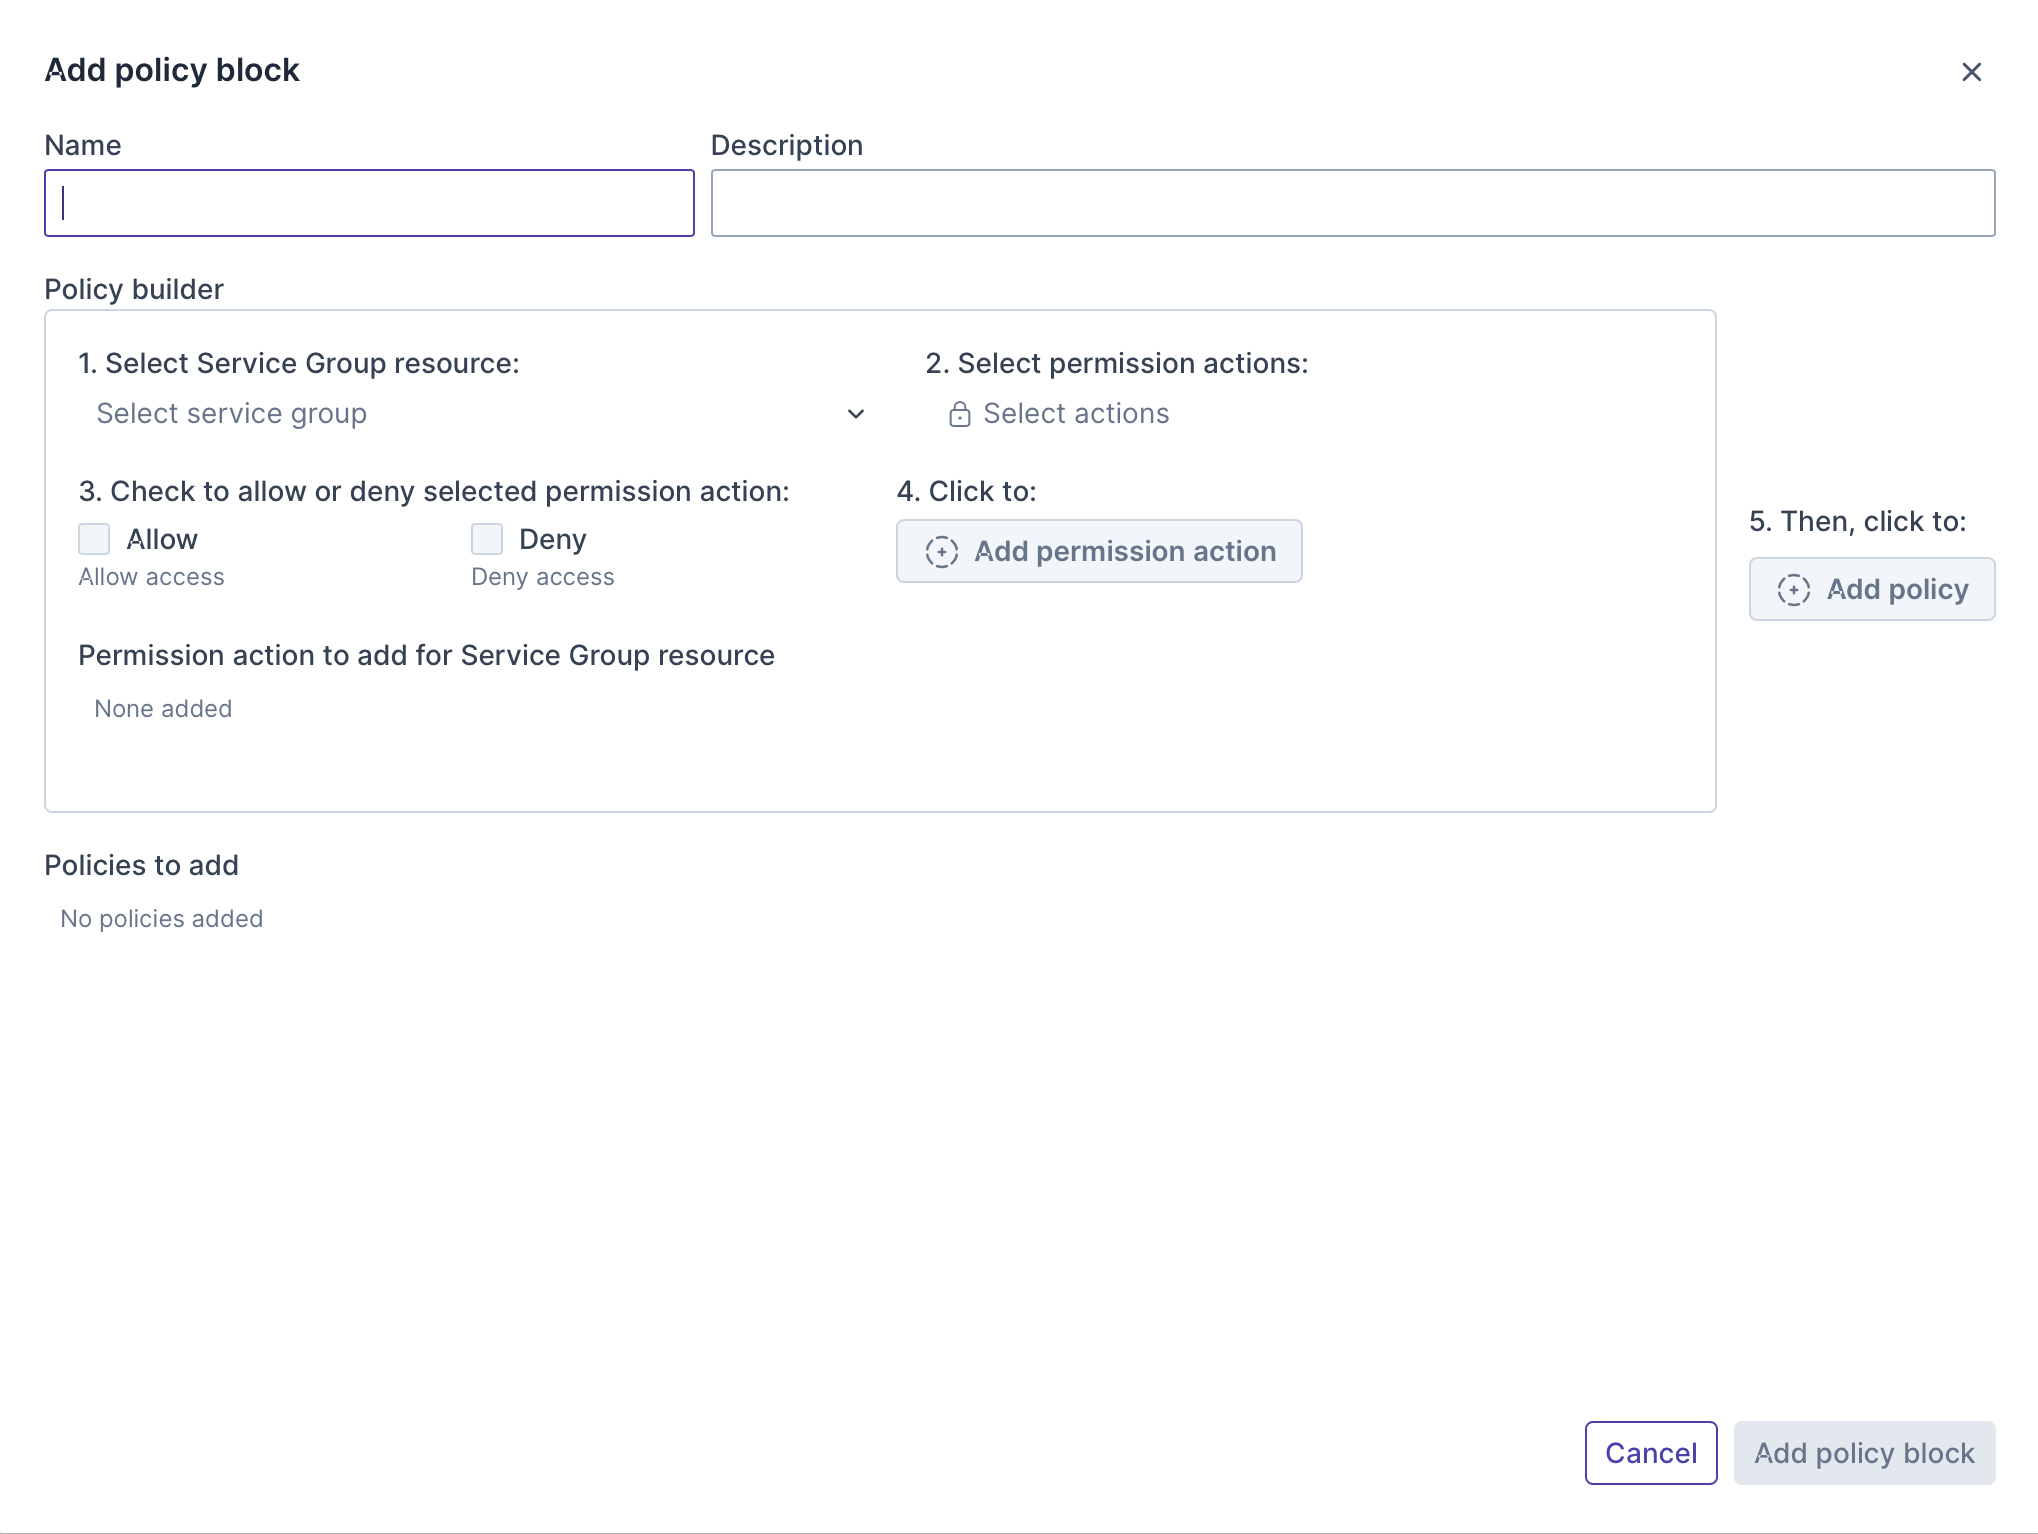Click the lock icon beside Select actions
Viewport: 2038px width, 1534px height.
pyautogui.click(x=959, y=414)
